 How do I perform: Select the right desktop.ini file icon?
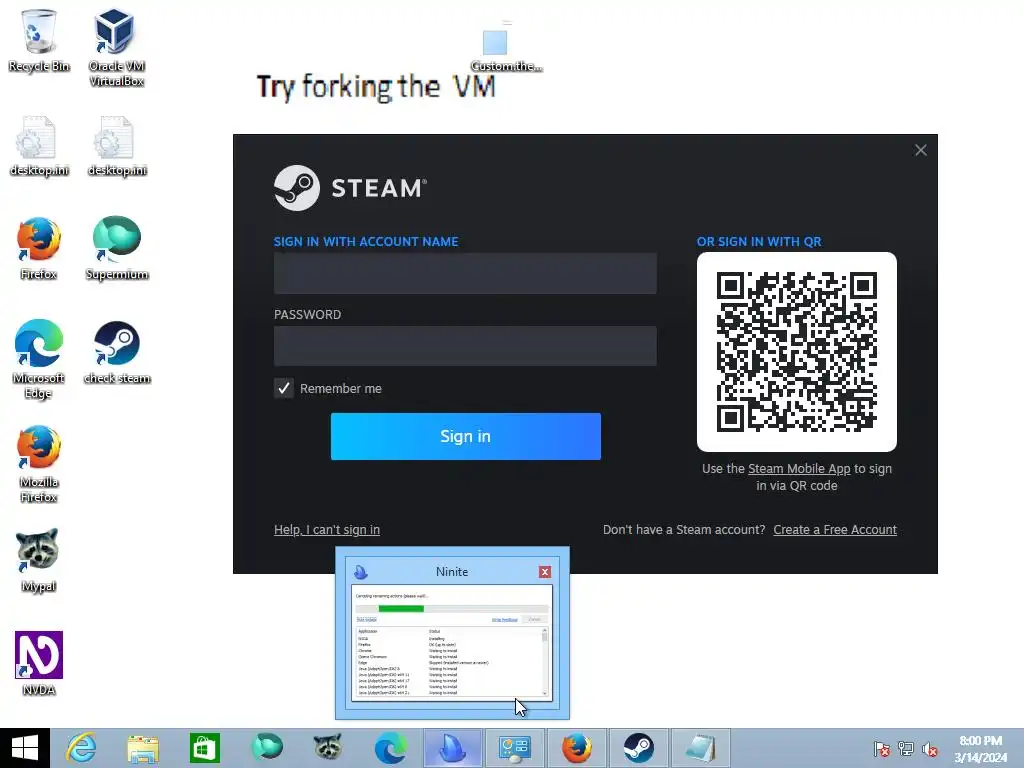[x=117, y=146]
